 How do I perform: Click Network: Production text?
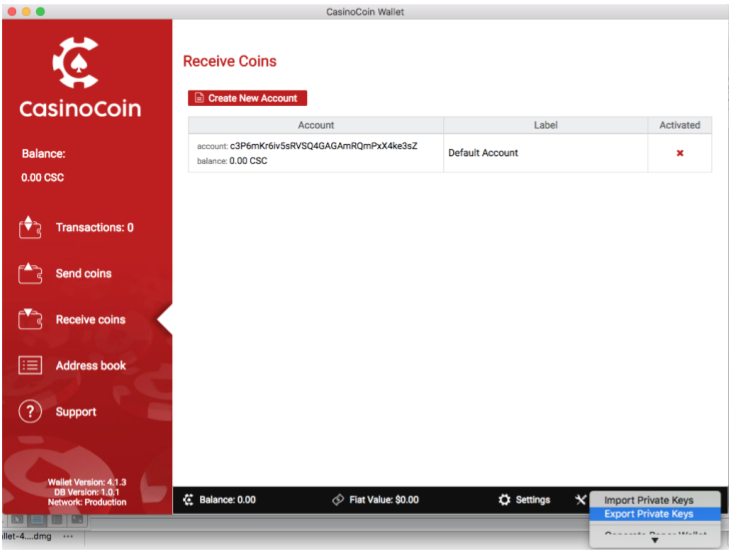coord(87,502)
